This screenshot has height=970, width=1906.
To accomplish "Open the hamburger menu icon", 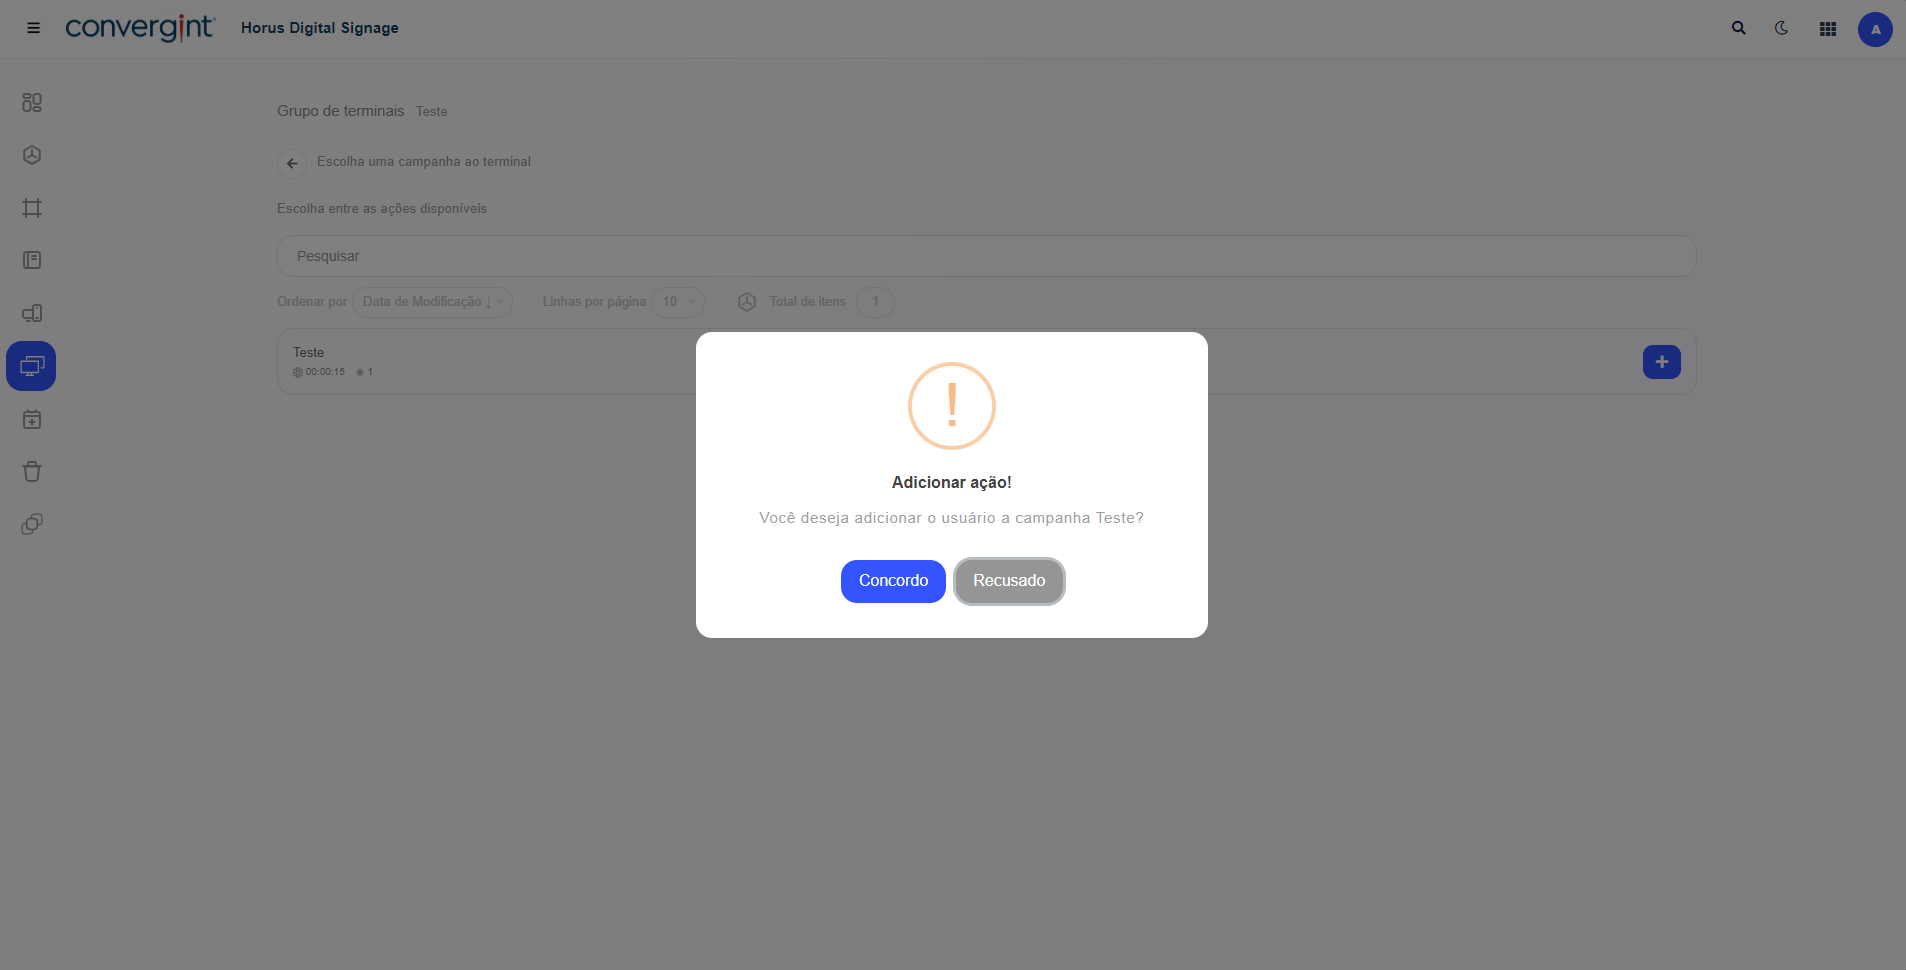I will (x=33, y=28).
